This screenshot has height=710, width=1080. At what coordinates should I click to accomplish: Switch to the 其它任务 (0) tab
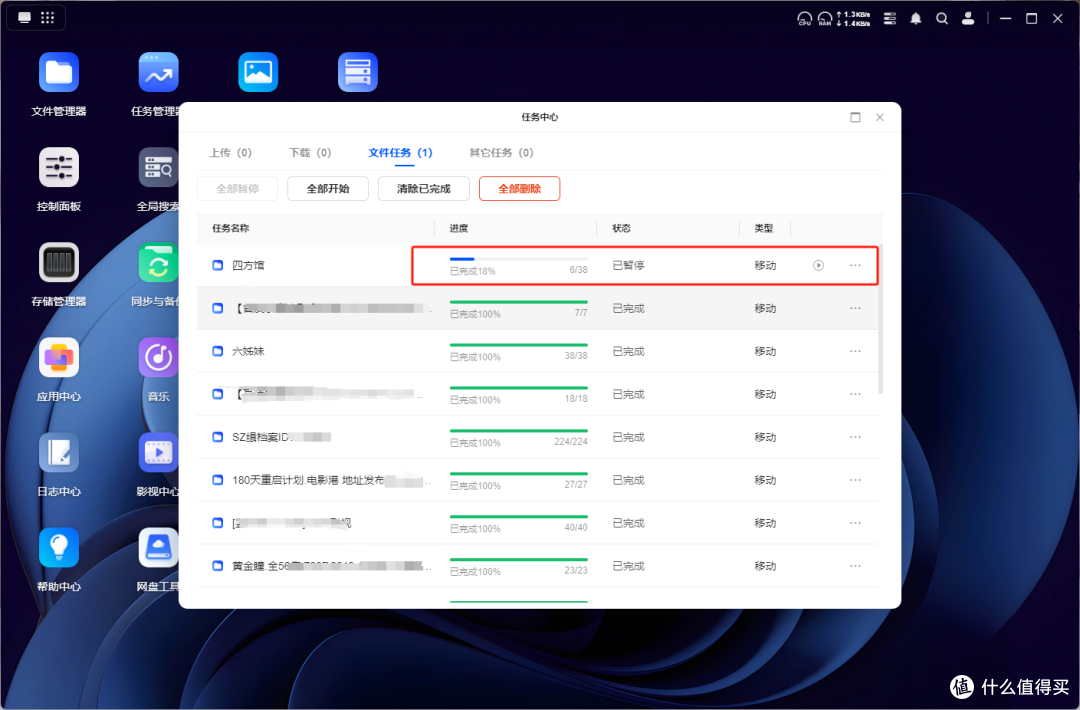(x=501, y=153)
